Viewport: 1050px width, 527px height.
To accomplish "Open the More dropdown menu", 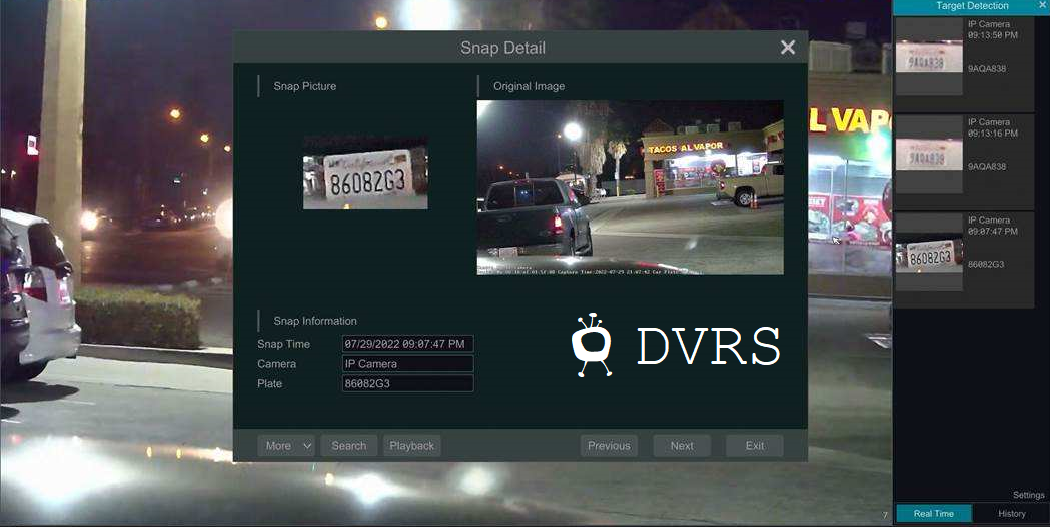I will point(286,446).
